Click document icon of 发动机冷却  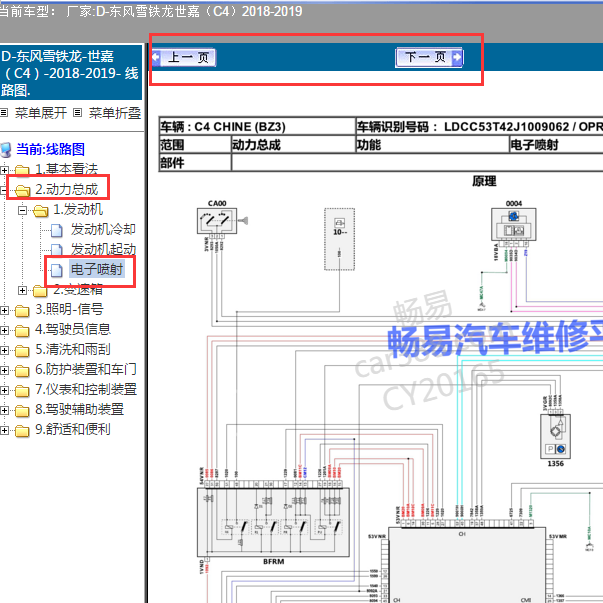(57, 230)
